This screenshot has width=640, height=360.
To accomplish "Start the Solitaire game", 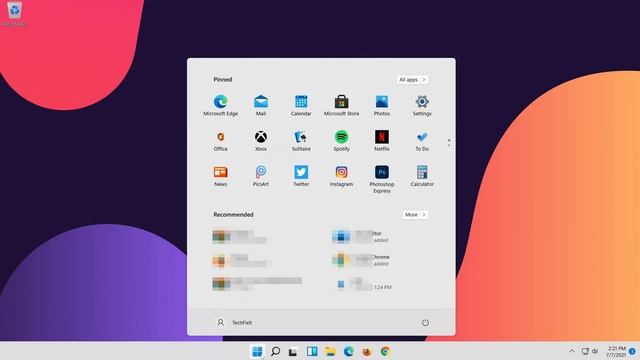I will pyautogui.click(x=301, y=141).
